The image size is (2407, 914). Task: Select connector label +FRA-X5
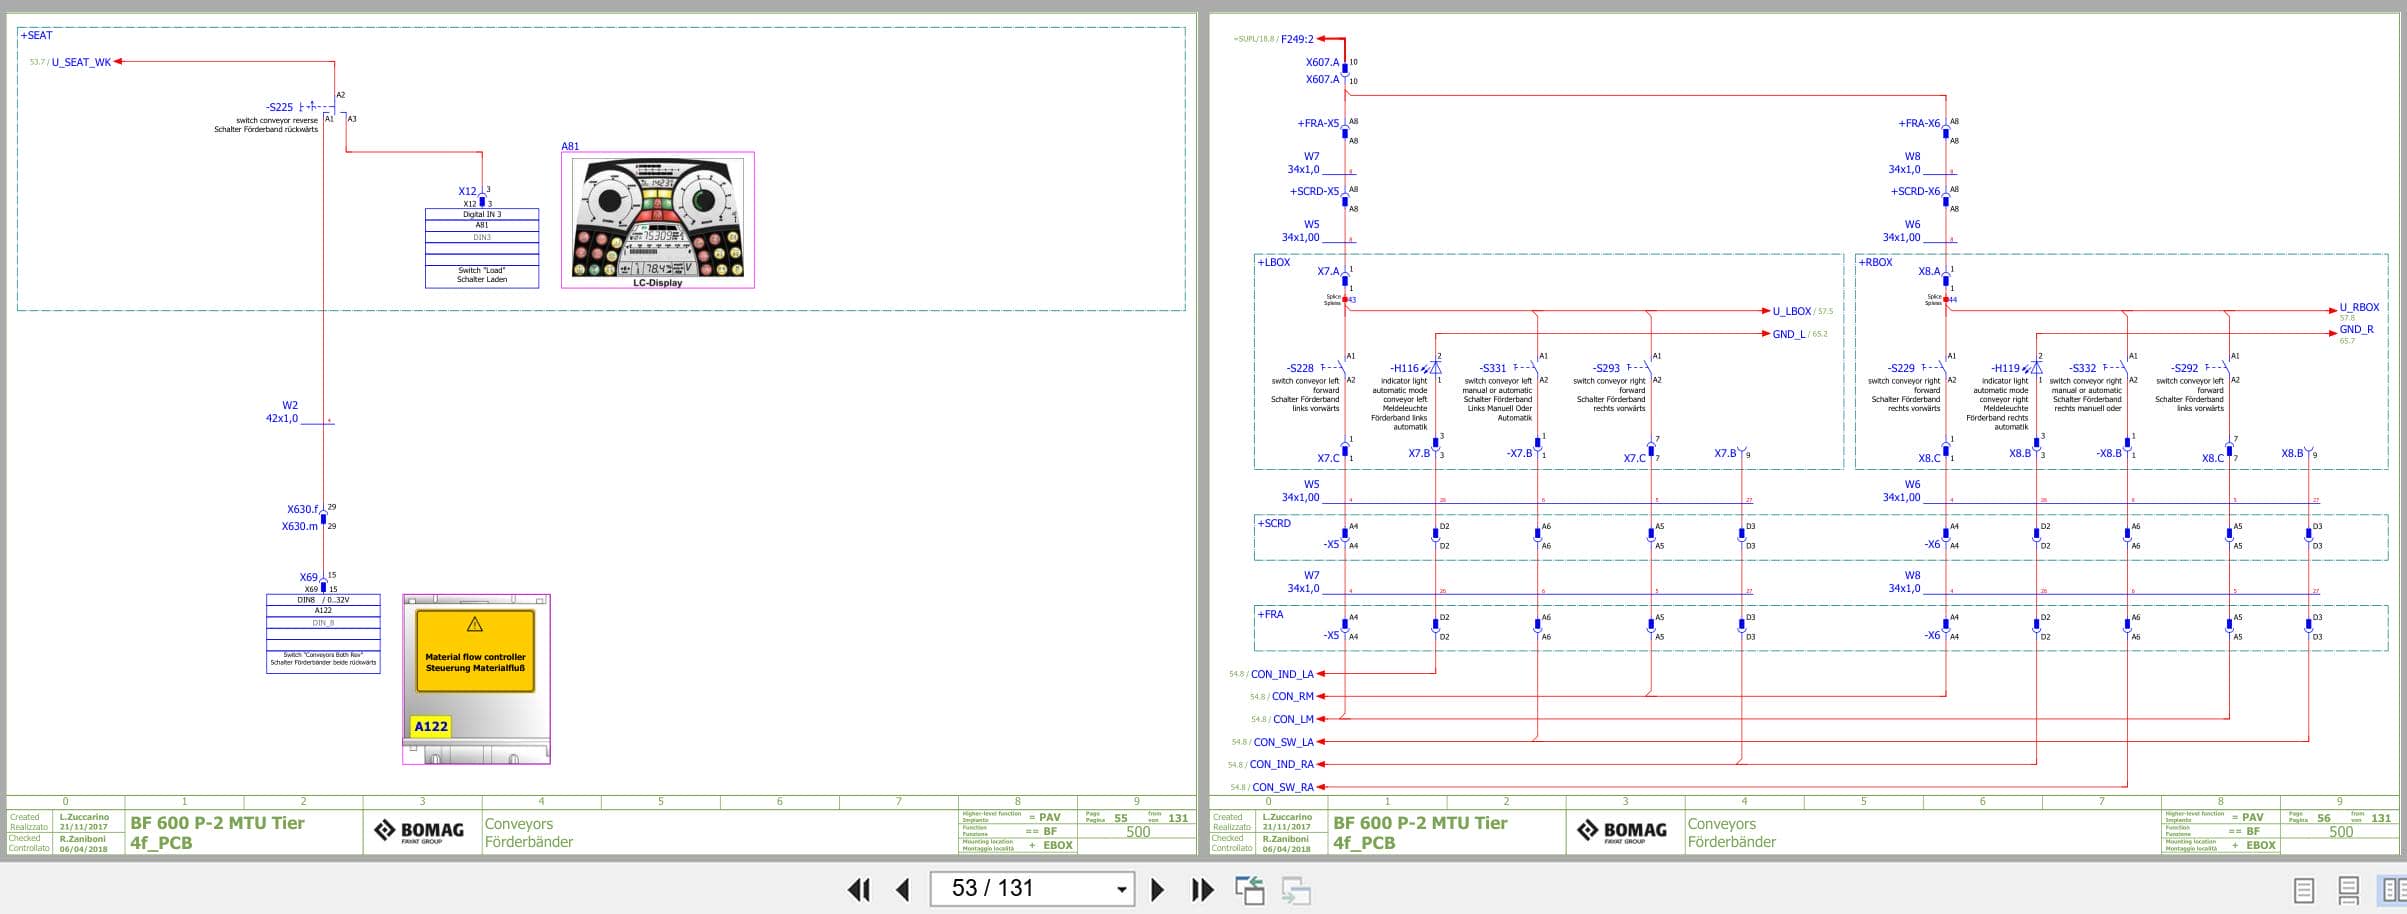point(1318,124)
